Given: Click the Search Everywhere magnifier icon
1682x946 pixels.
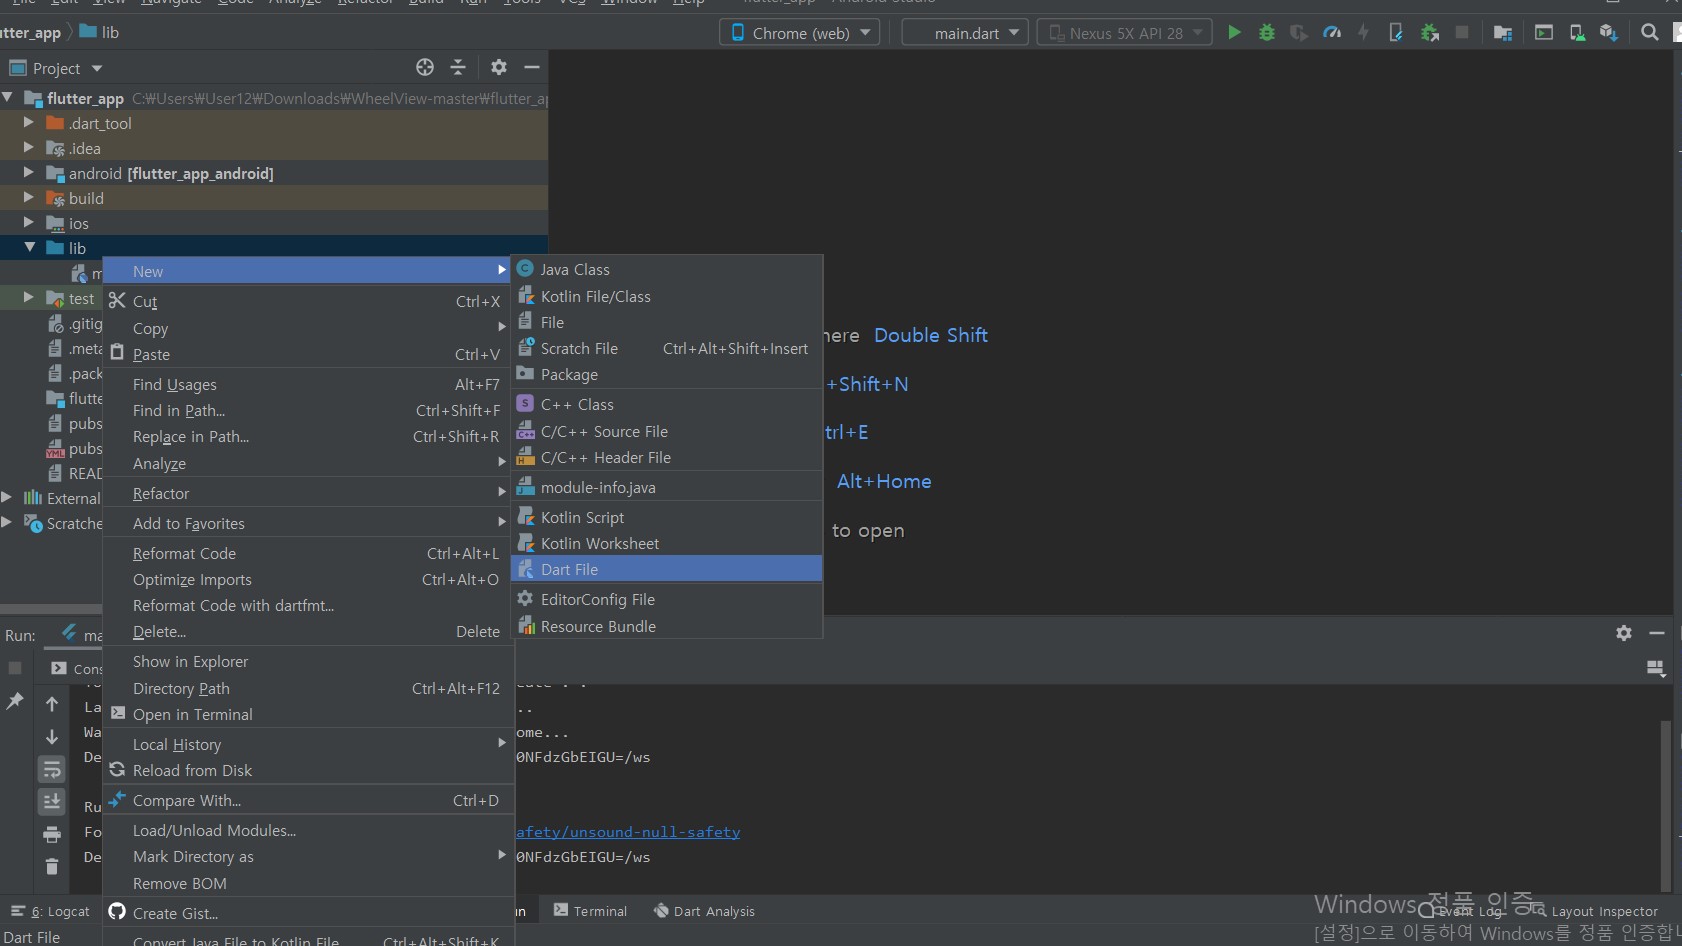Looking at the screenshot, I should (1650, 33).
